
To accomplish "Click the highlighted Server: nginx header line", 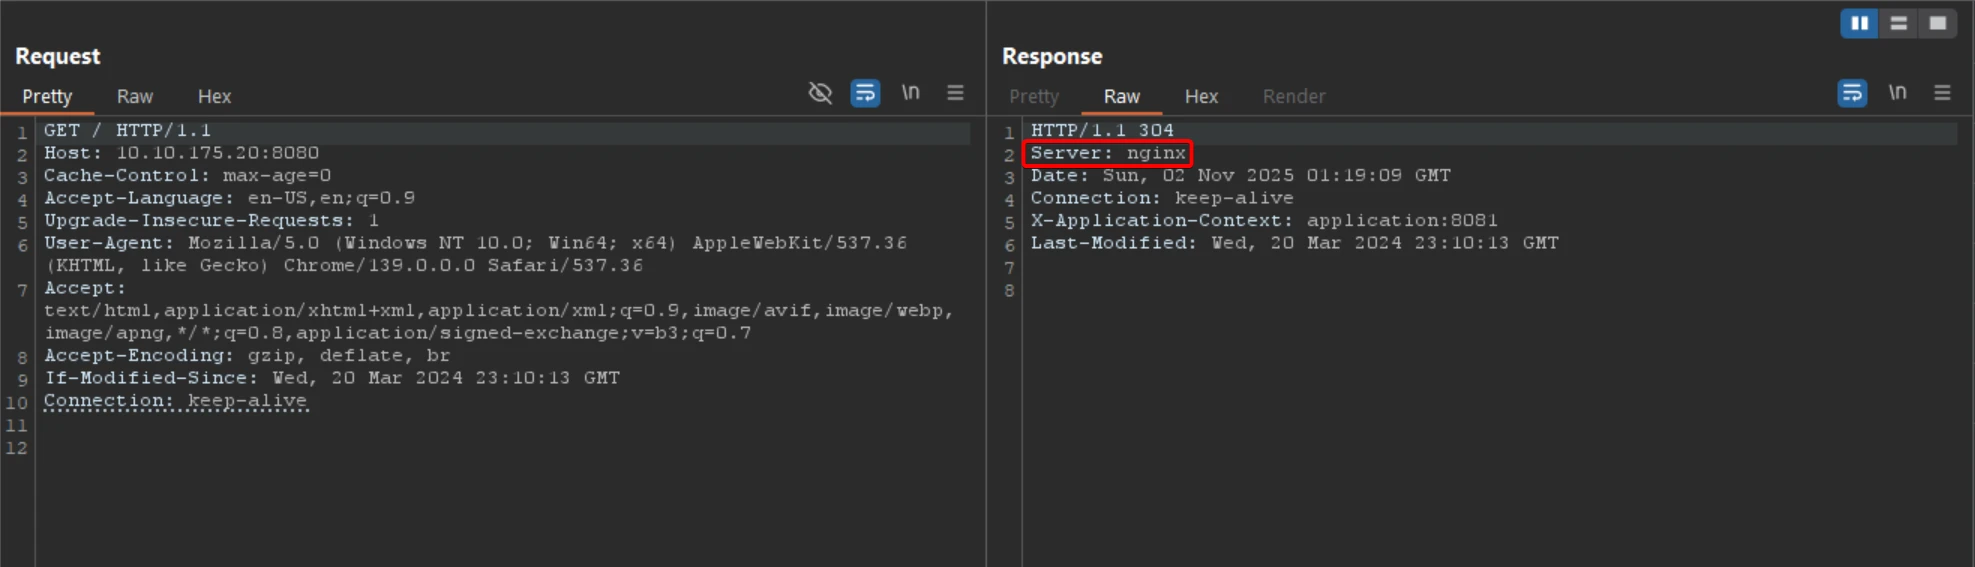I will 1108,153.
